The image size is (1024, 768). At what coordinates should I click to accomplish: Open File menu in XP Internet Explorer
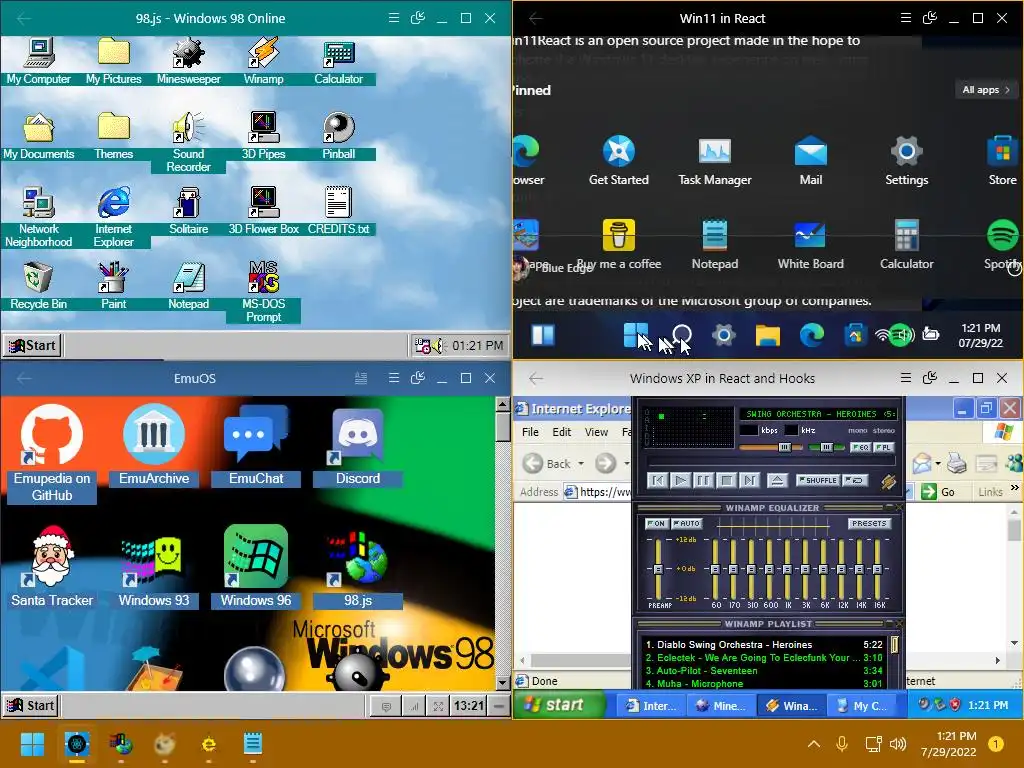(530, 432)
